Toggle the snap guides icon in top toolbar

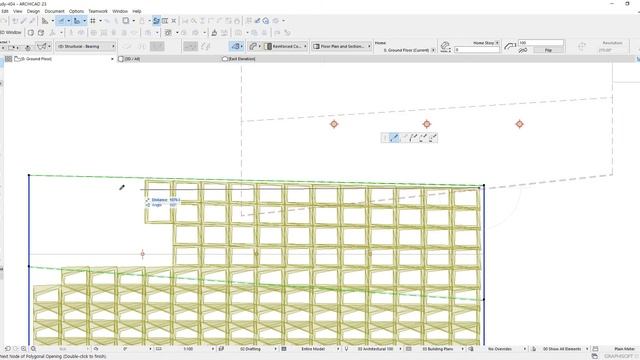[x=76, y=21]
